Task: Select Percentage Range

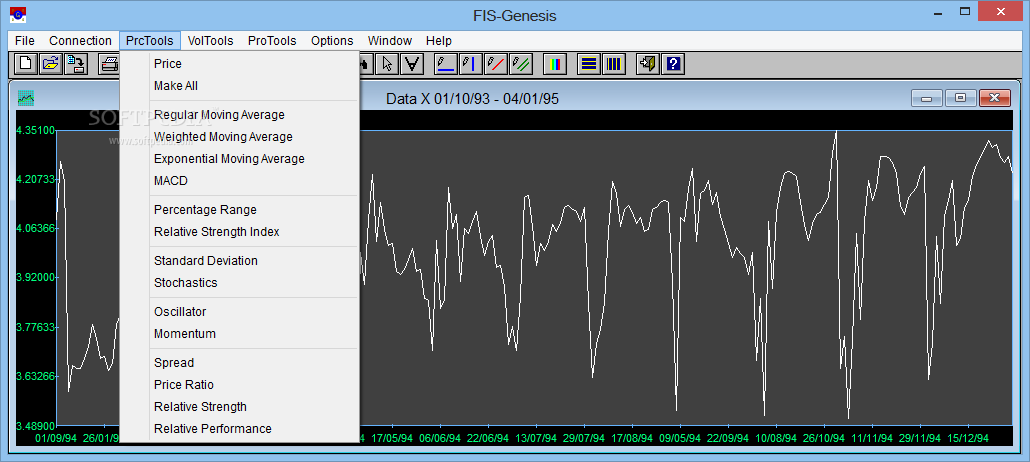Action: click(x=240, y=210)
